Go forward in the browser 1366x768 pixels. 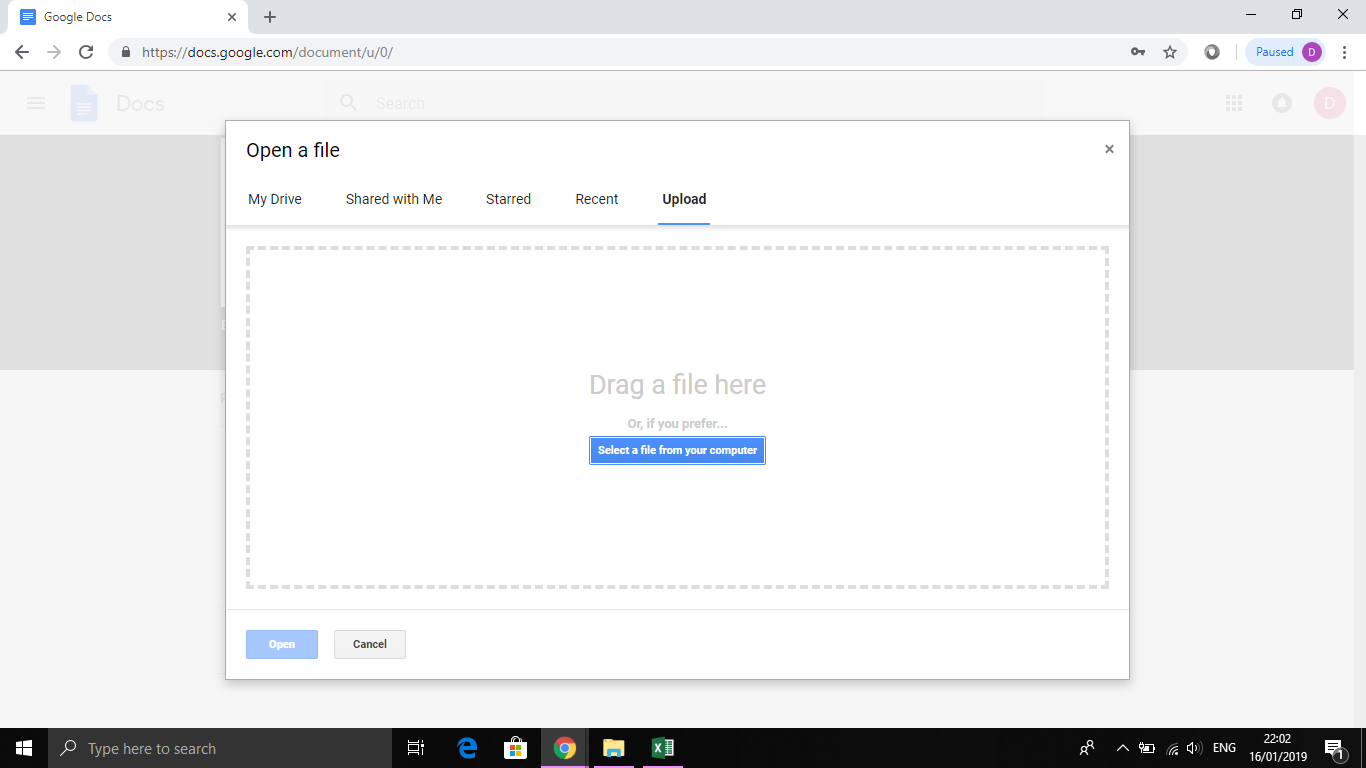[54, 52]
